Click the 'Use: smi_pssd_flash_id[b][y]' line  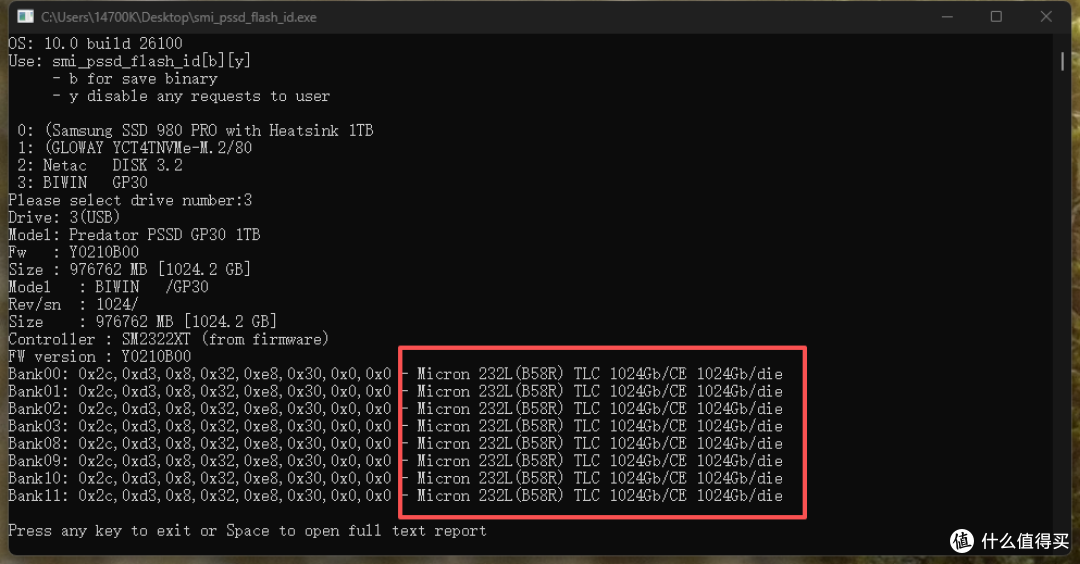(x=129, y=61)
